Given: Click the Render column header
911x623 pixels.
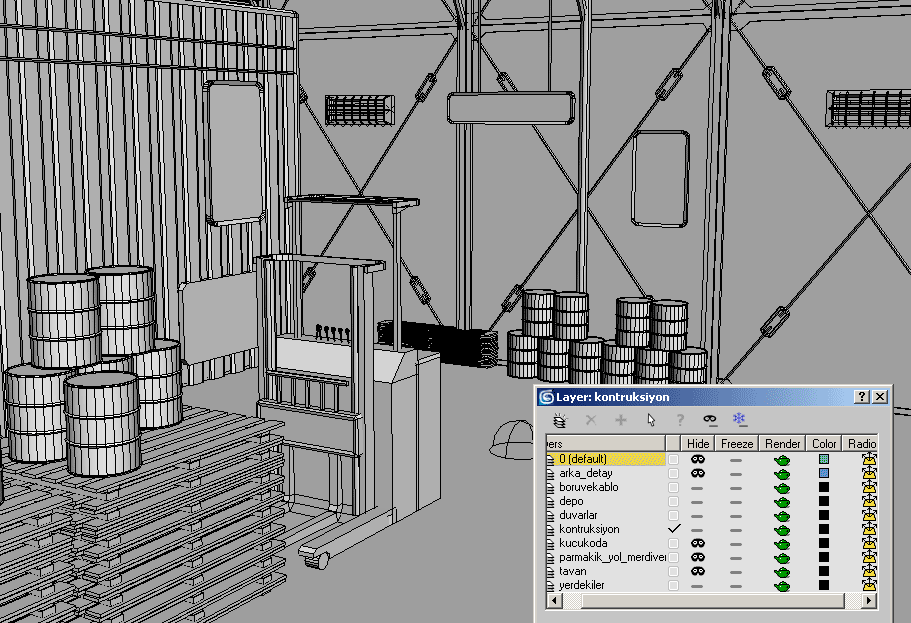Looking at the screenshot, I should click(782, 443).
